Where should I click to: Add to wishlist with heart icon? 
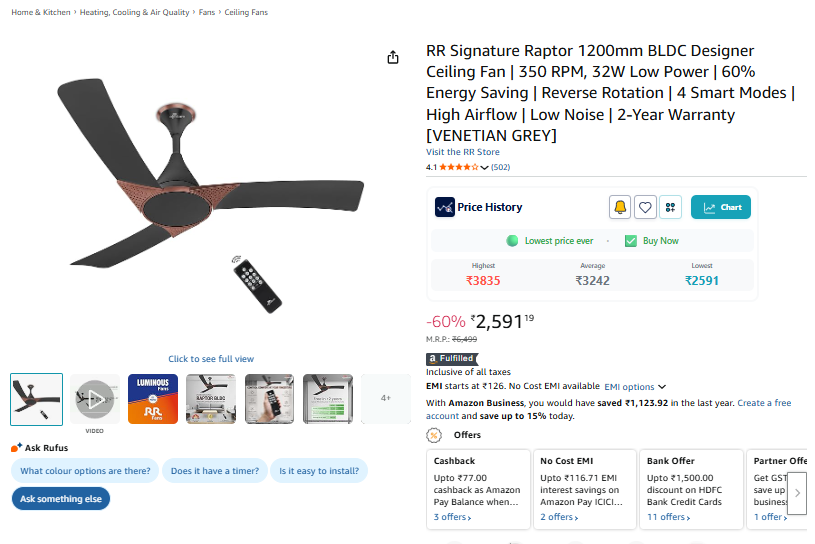click(x=646, y=207)
